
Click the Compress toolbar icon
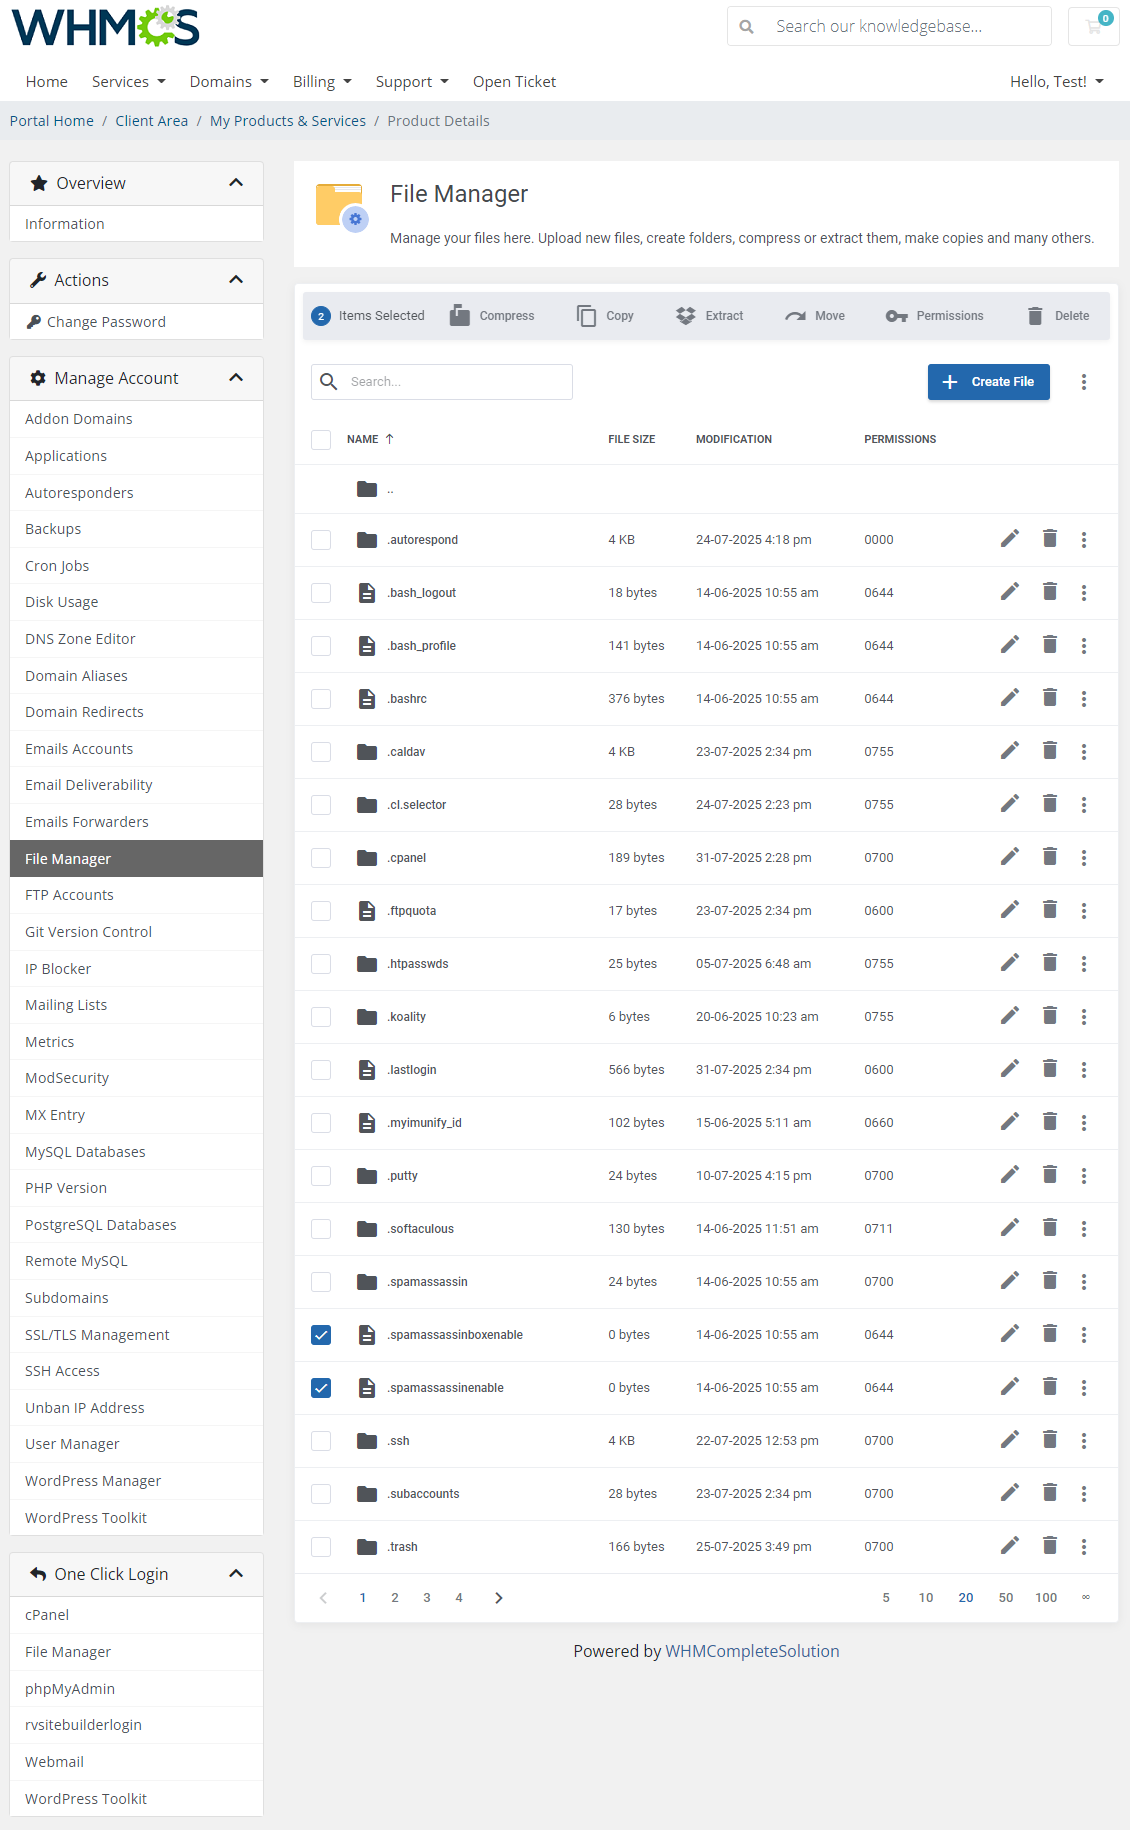(460, 316)
